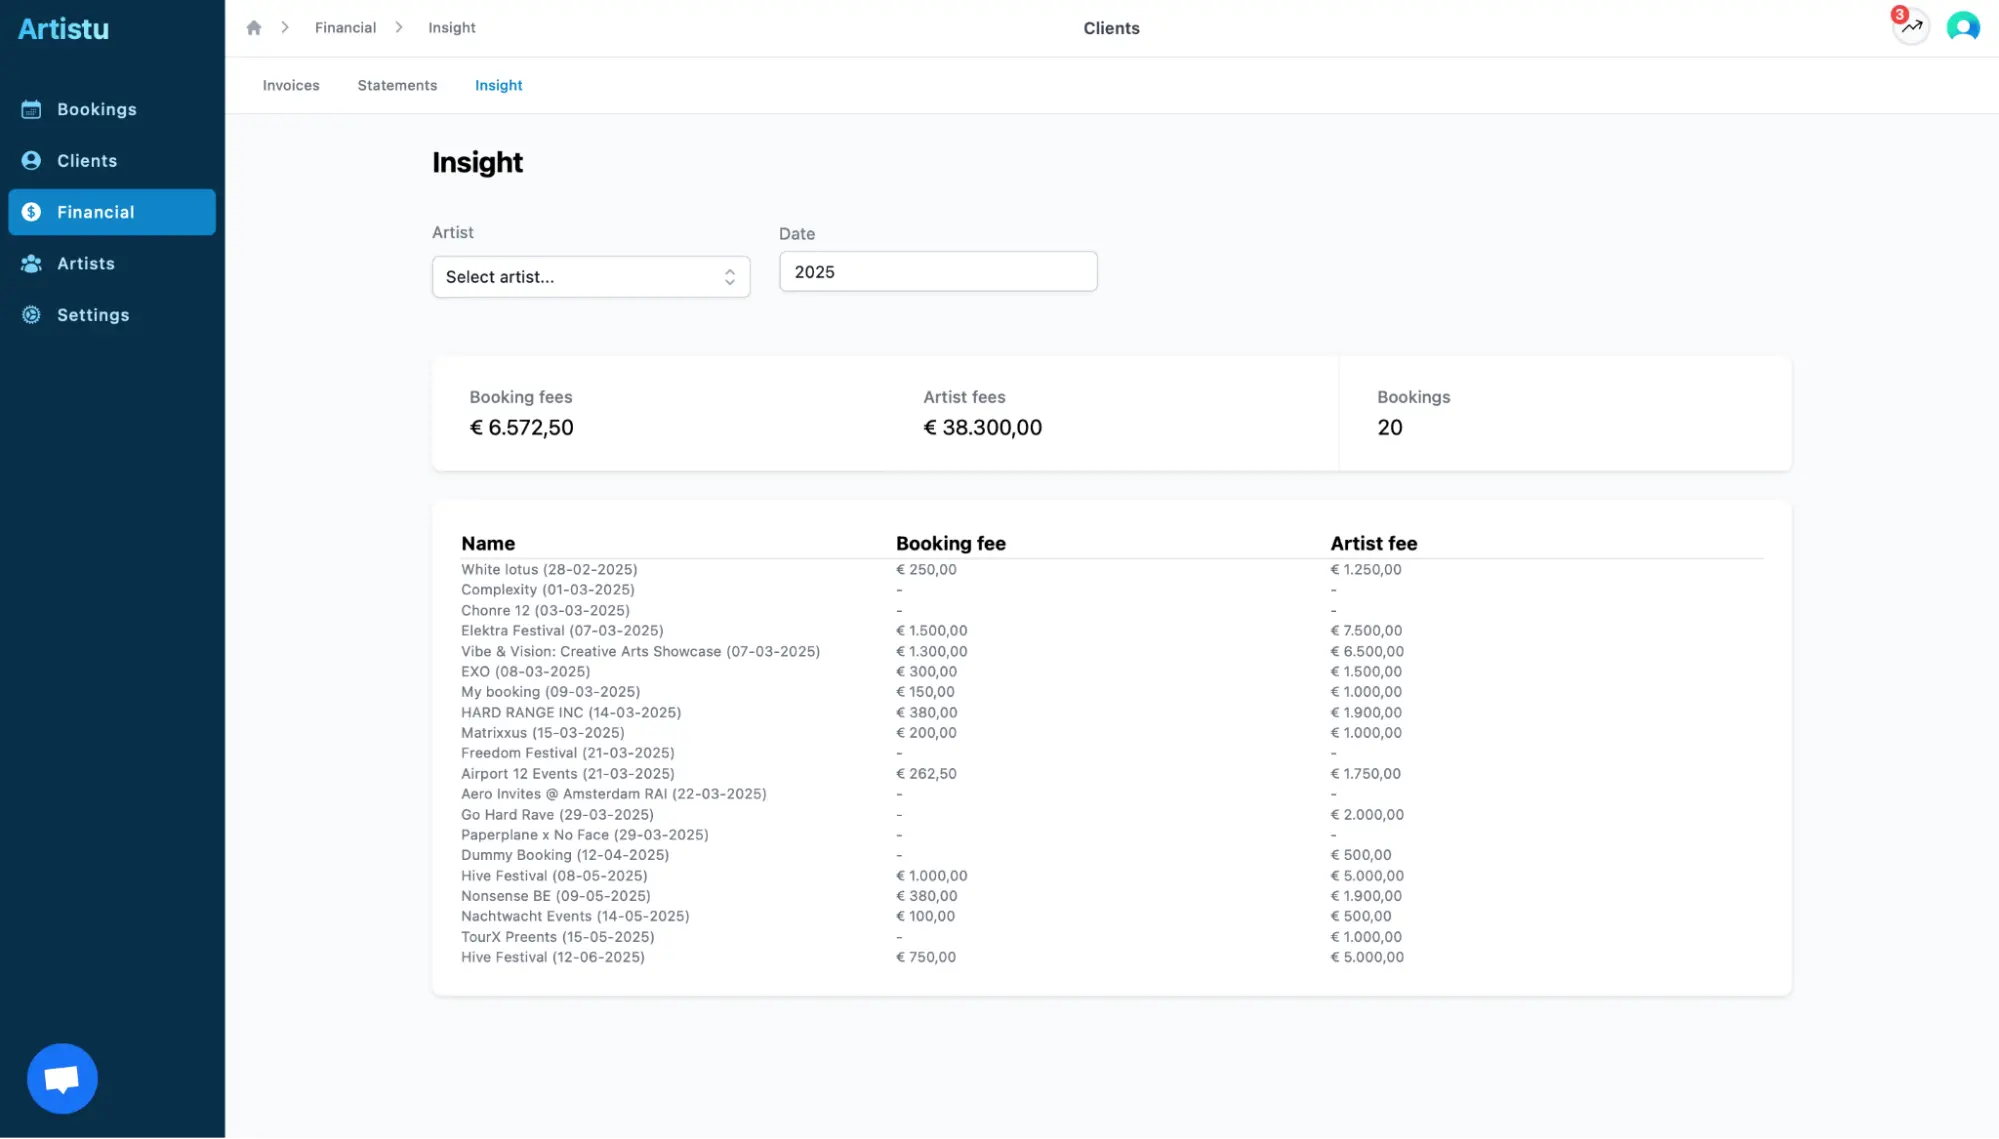The height and width of the screenshot is (1139, 1999).
Task: Navigate to Financial in the breadcrumb
Action: (x=345, y=27)
